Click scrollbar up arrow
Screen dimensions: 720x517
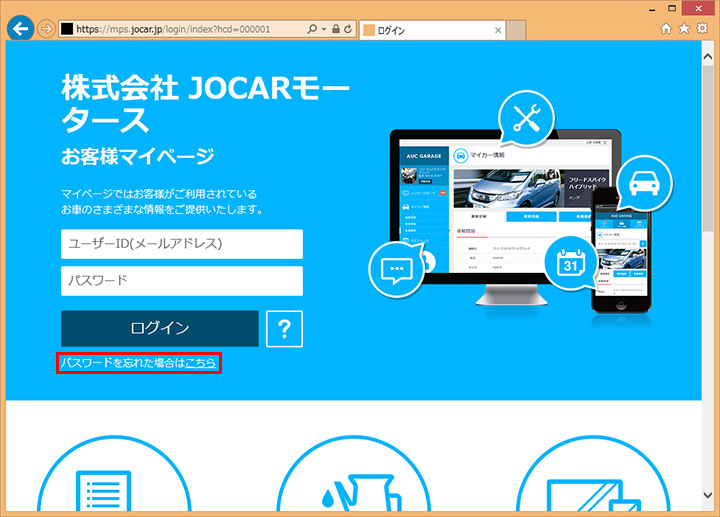(x=708, y=56)
